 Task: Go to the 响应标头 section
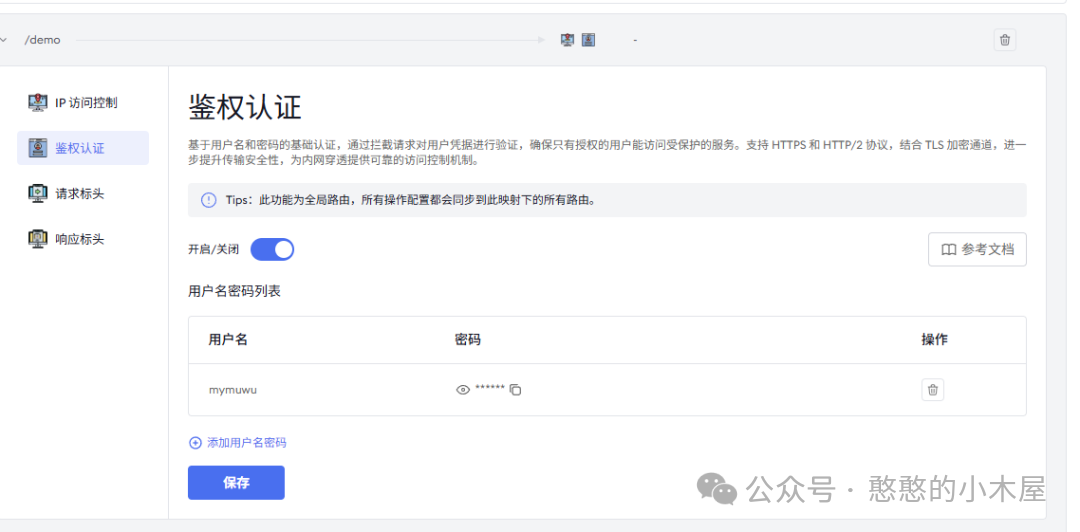(80, 240)
